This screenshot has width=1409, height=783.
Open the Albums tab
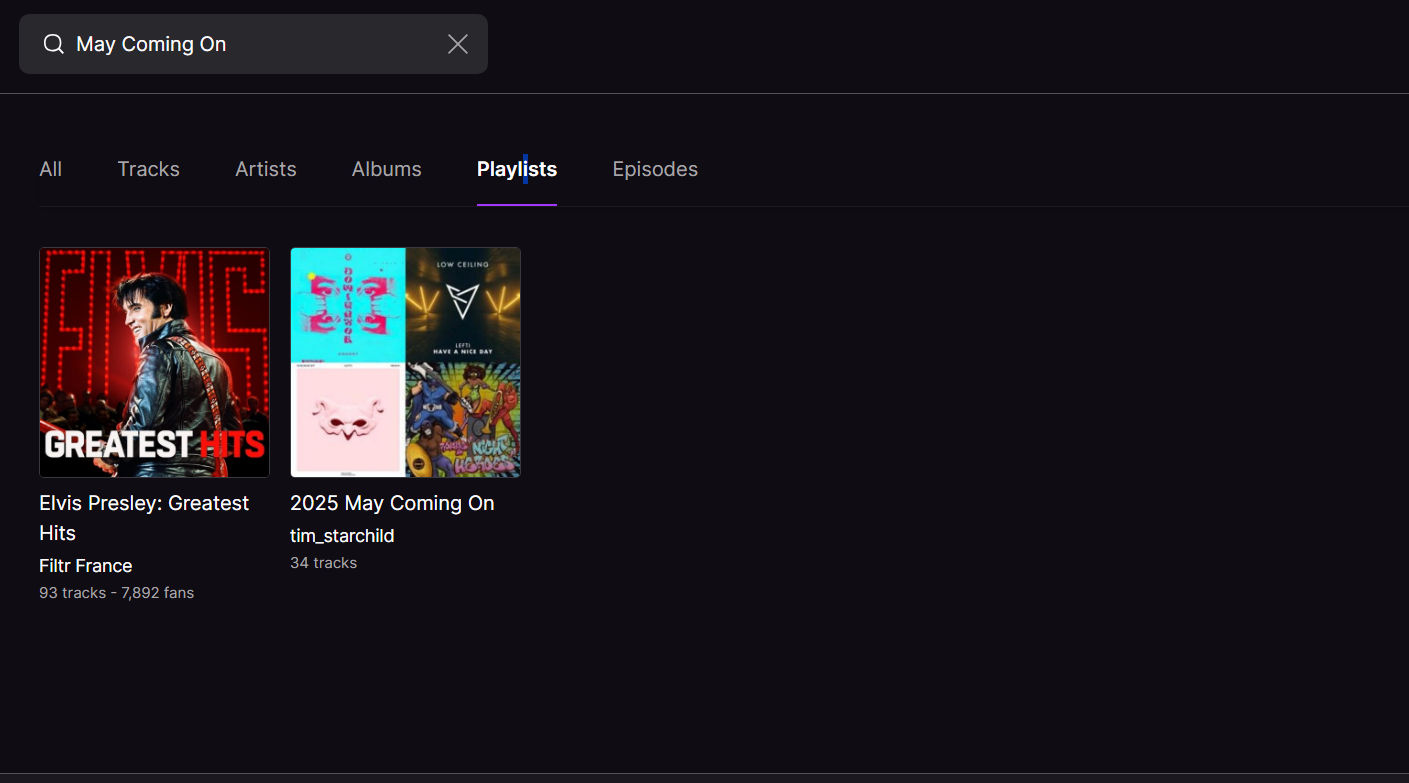pyautogui.click(x=387, y=169)
